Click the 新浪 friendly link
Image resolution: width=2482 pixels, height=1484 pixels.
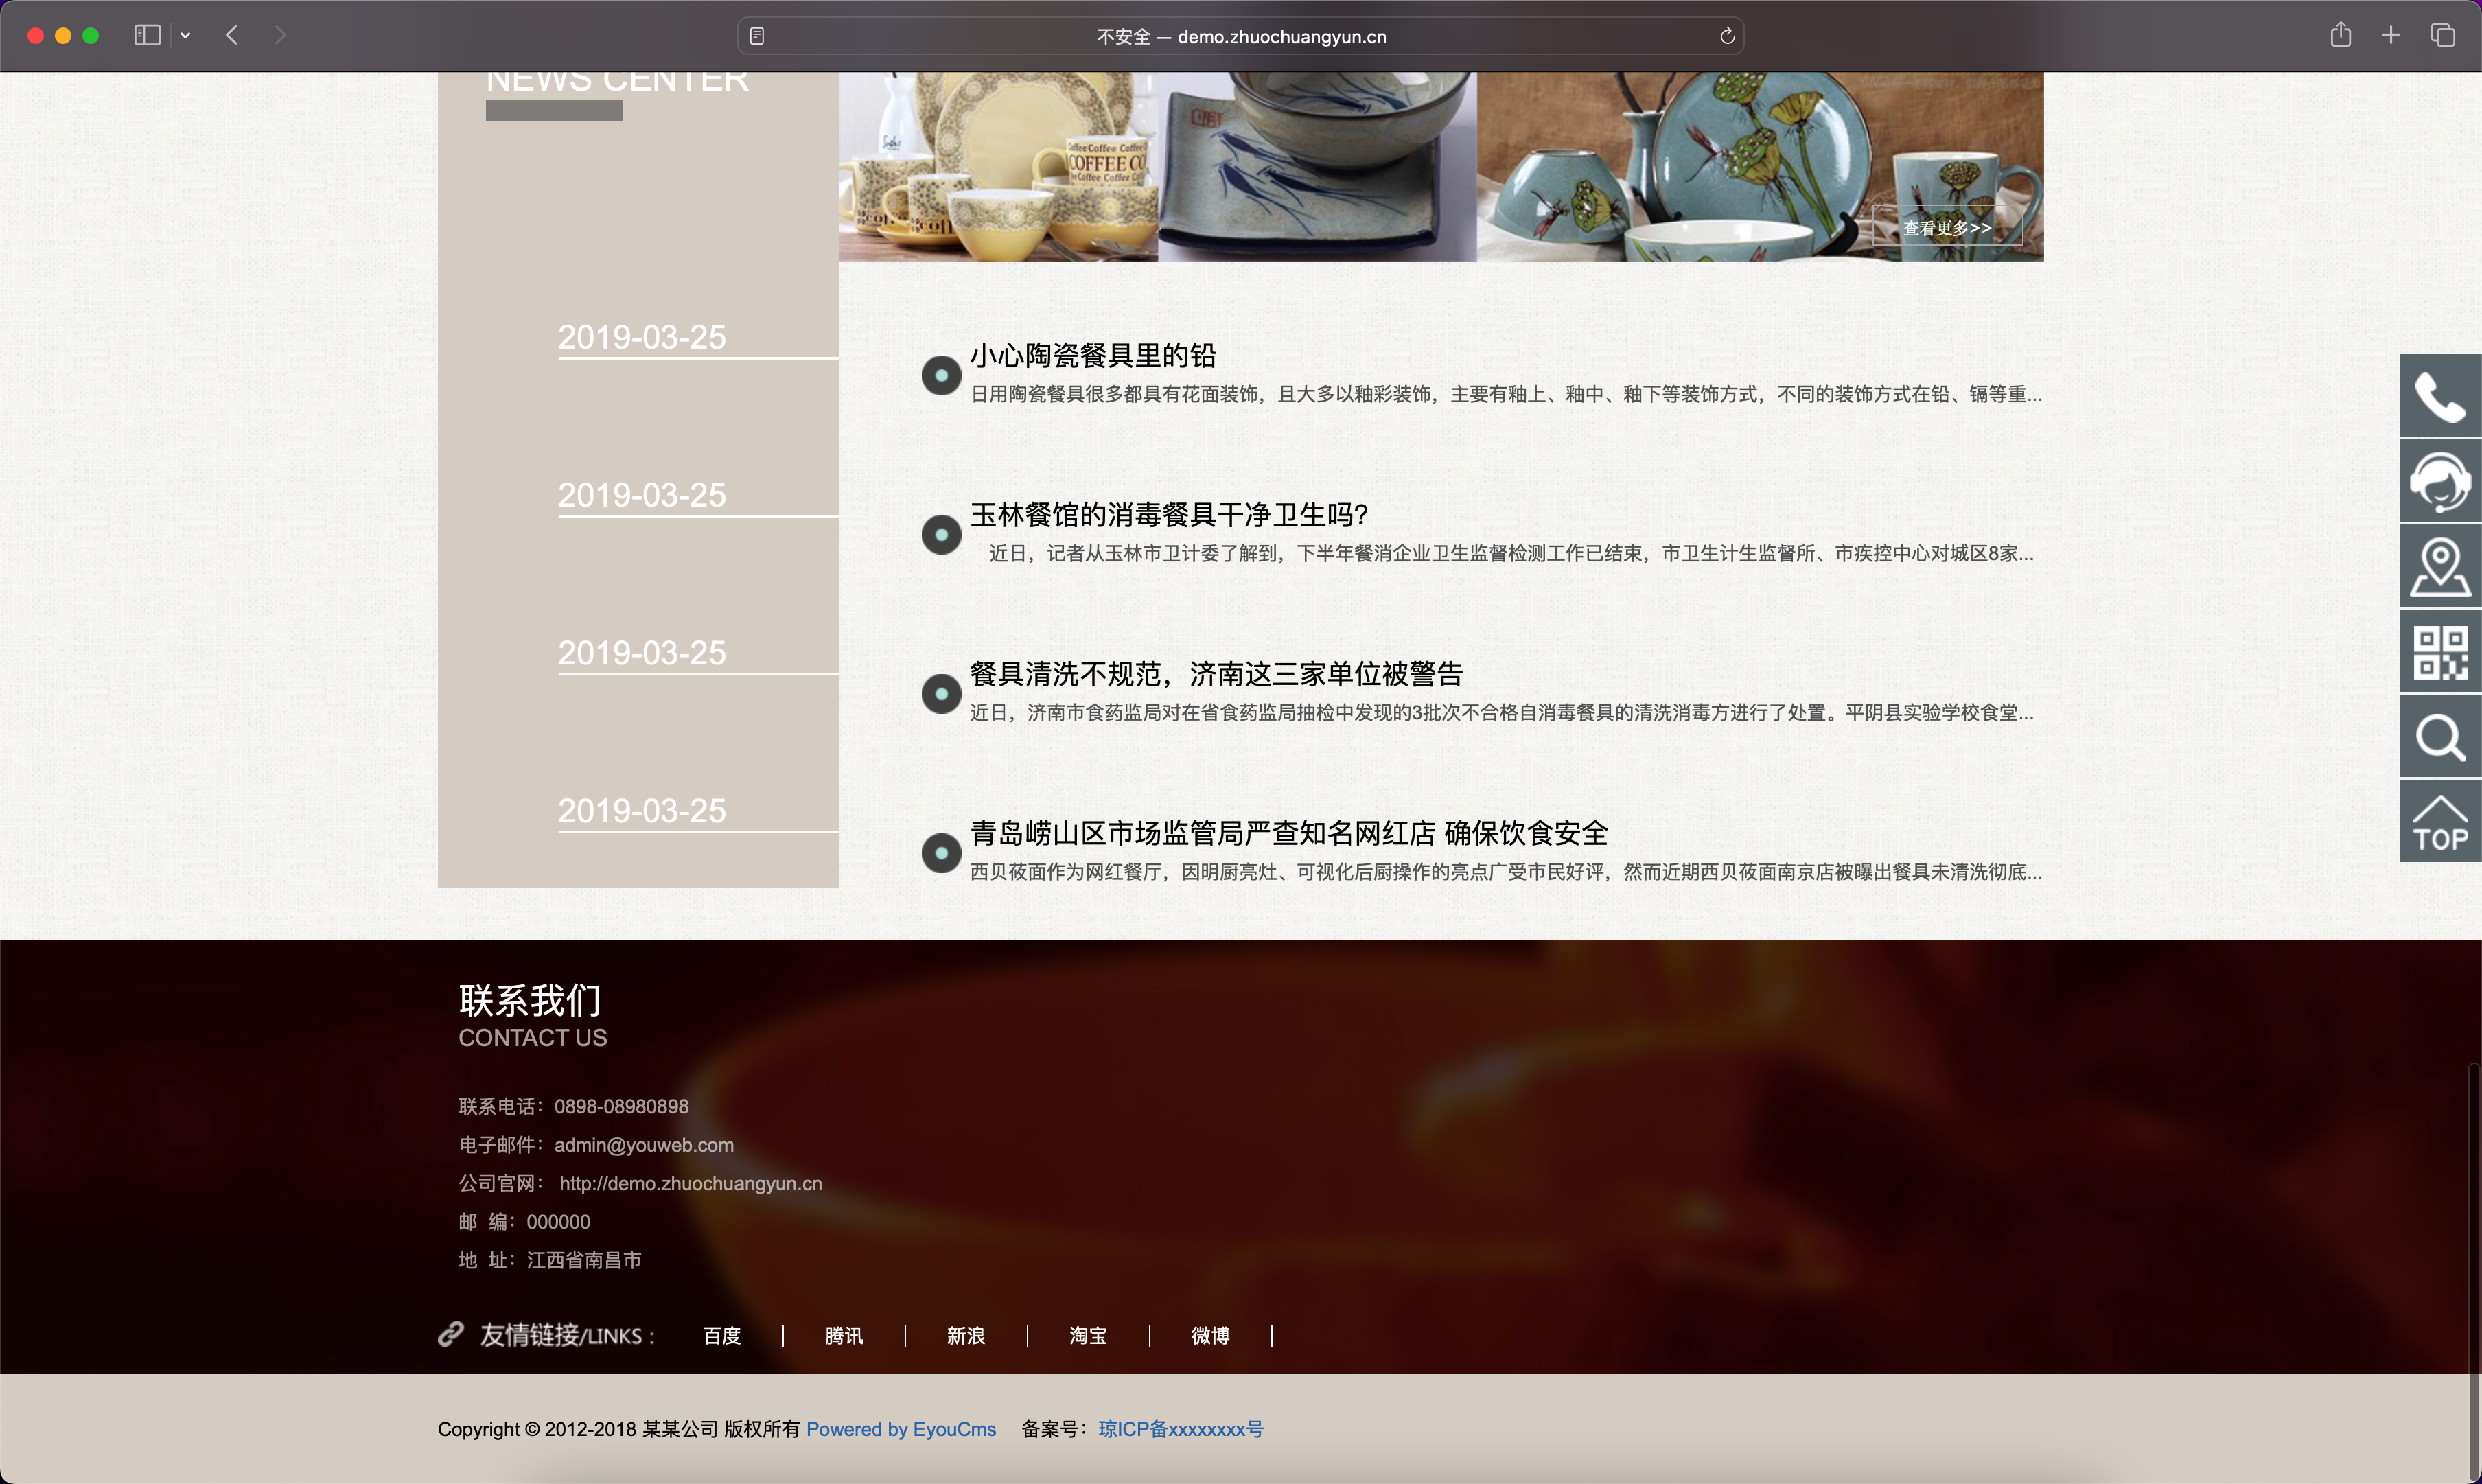pyautogui.click(x=966, y=1335)
